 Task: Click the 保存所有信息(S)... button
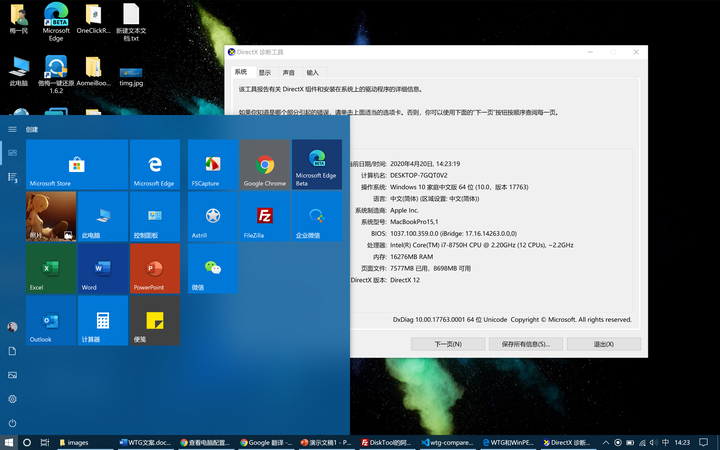(526, 344)
